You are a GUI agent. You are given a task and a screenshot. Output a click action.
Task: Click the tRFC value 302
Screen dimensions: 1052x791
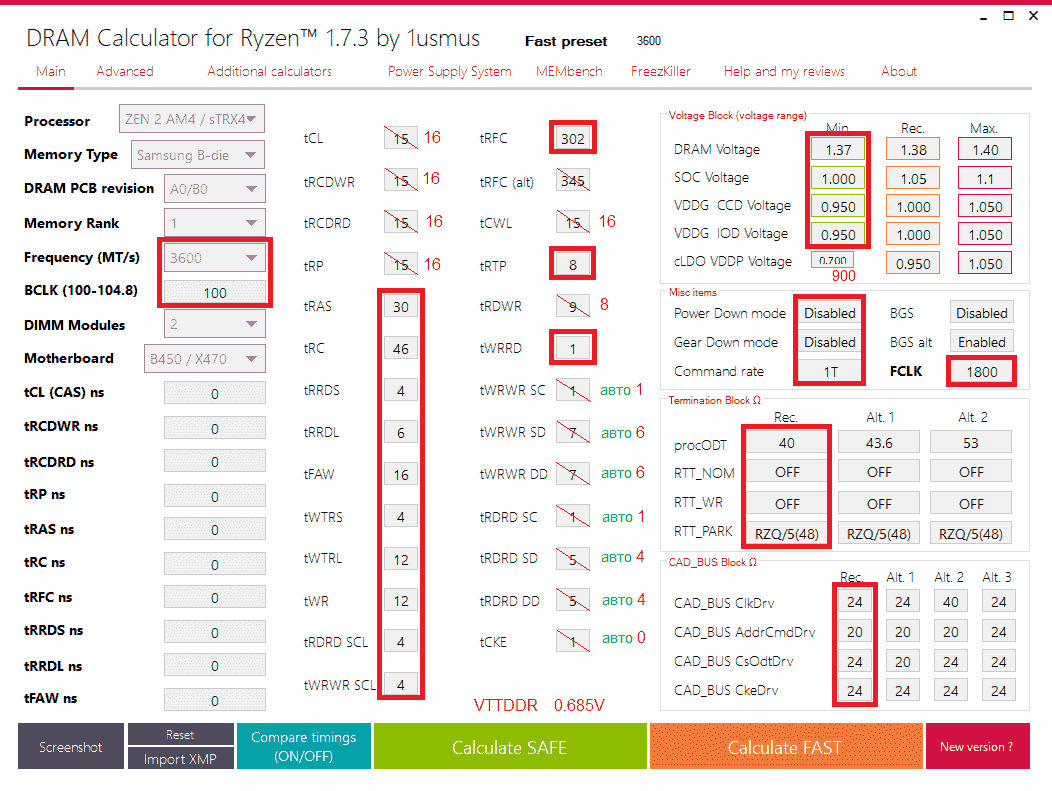[572, 138]
